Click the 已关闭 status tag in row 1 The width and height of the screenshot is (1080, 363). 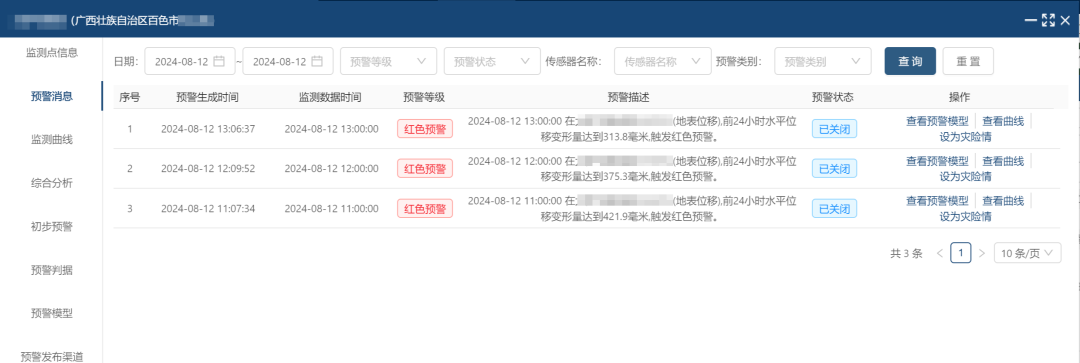click(x=834, y=129)
